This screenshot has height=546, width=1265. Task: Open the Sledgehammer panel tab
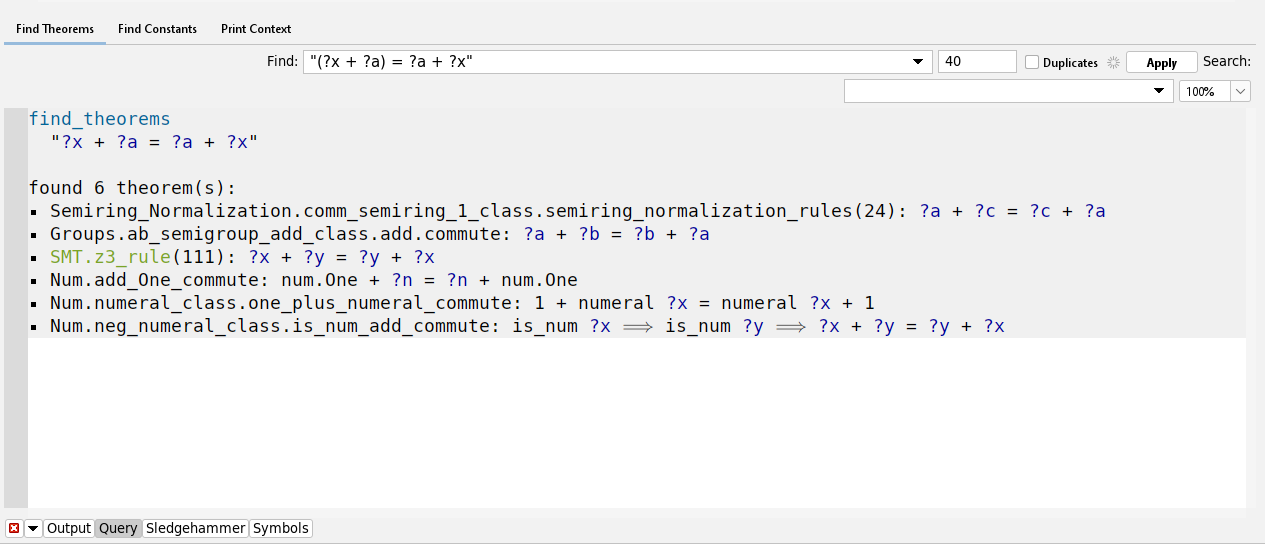coord(196,528)
